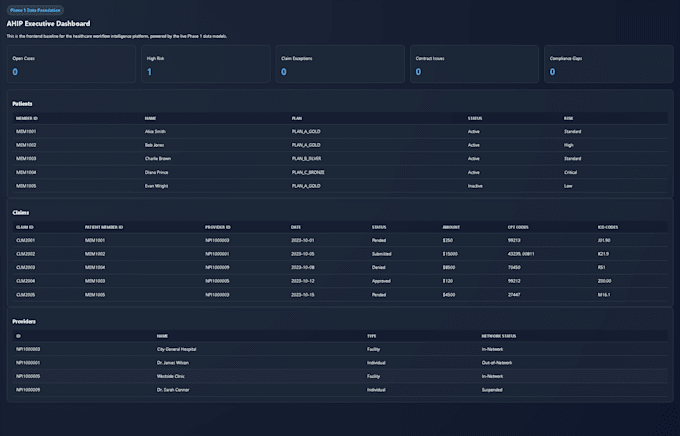
Task: Click the Patients section heading
Action: tap(22, 104)
